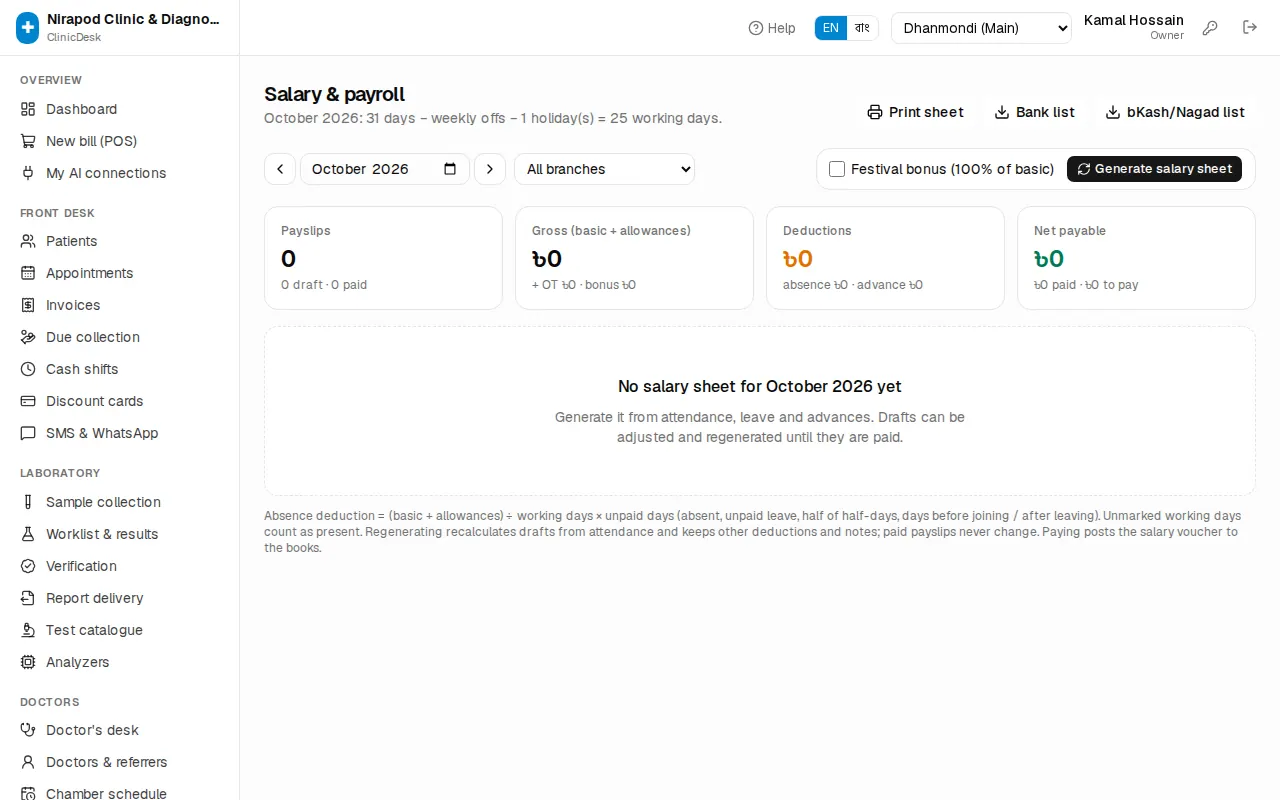Click the October 2026 month input field
Screen dimensions: 1280x800
[385, 169]
